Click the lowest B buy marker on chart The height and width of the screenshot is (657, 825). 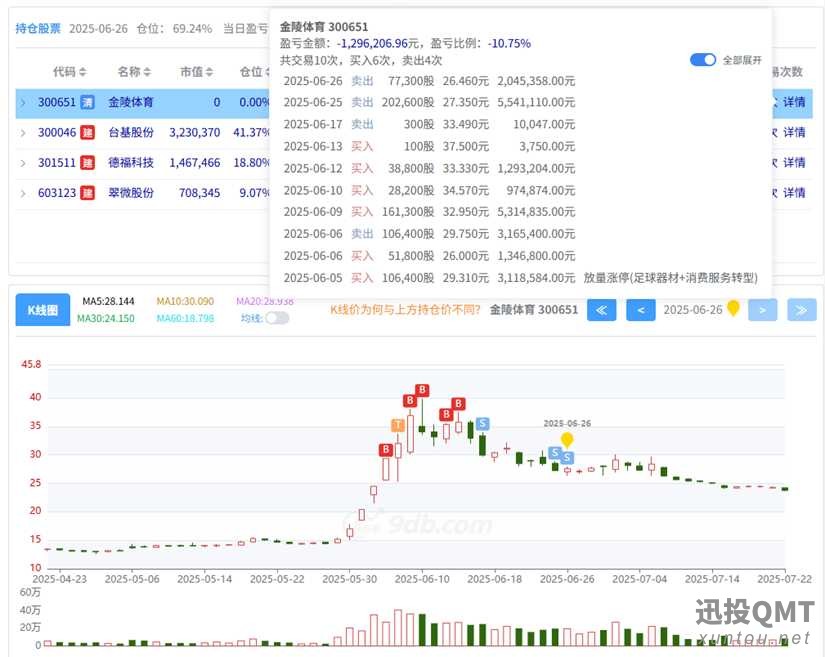pyautogui.click(x=386, y=450)
